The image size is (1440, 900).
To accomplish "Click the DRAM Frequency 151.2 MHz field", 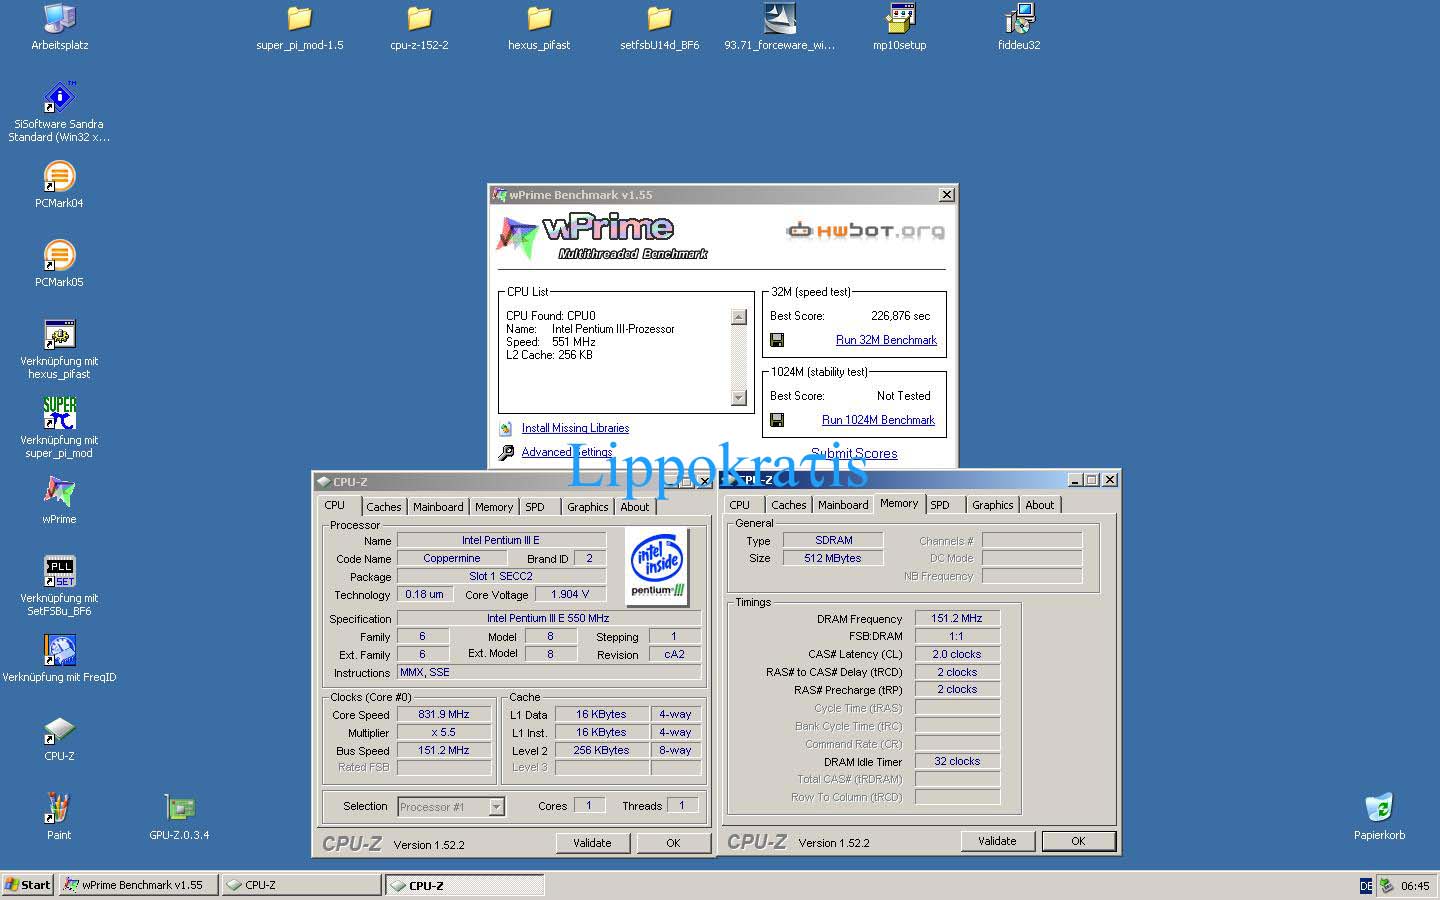I will click(x=957, y=618).
